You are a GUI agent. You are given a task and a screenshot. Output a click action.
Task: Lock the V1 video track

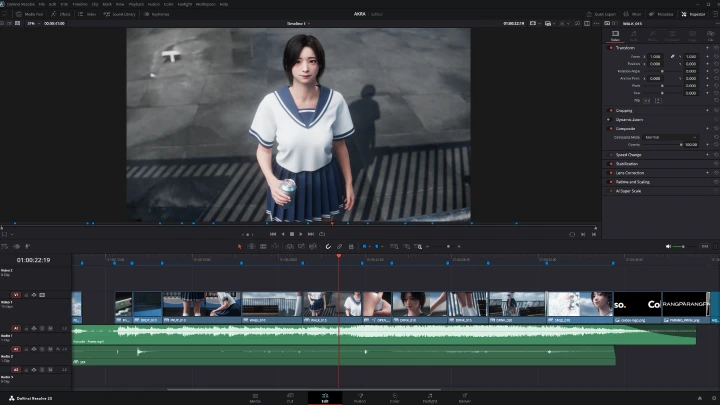point(26,295)
